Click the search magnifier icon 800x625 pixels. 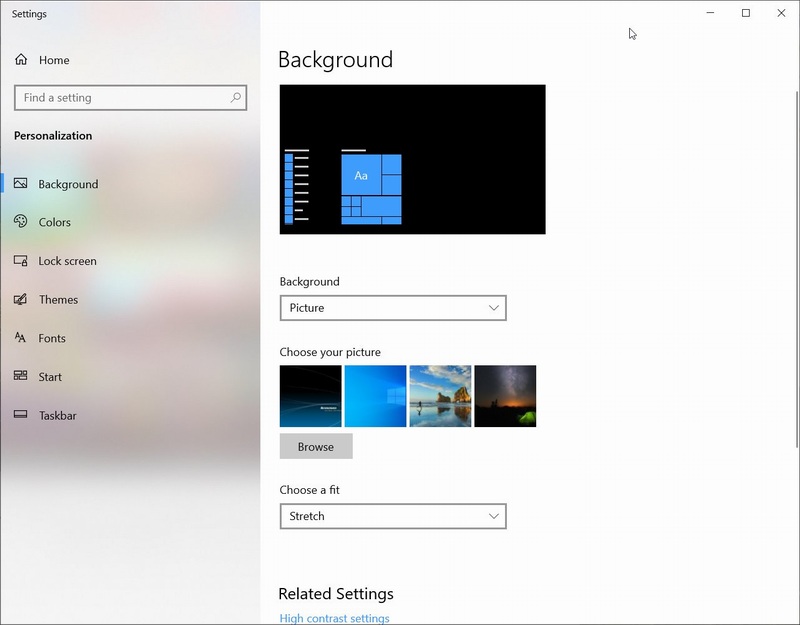pos(233,97)
